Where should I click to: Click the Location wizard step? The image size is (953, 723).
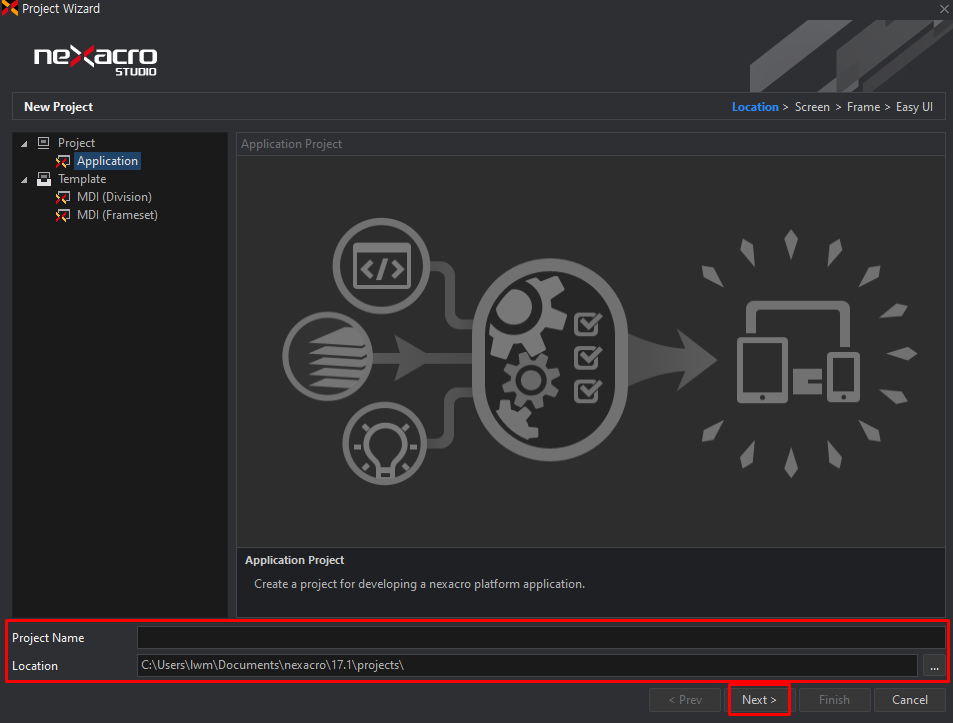755,107
